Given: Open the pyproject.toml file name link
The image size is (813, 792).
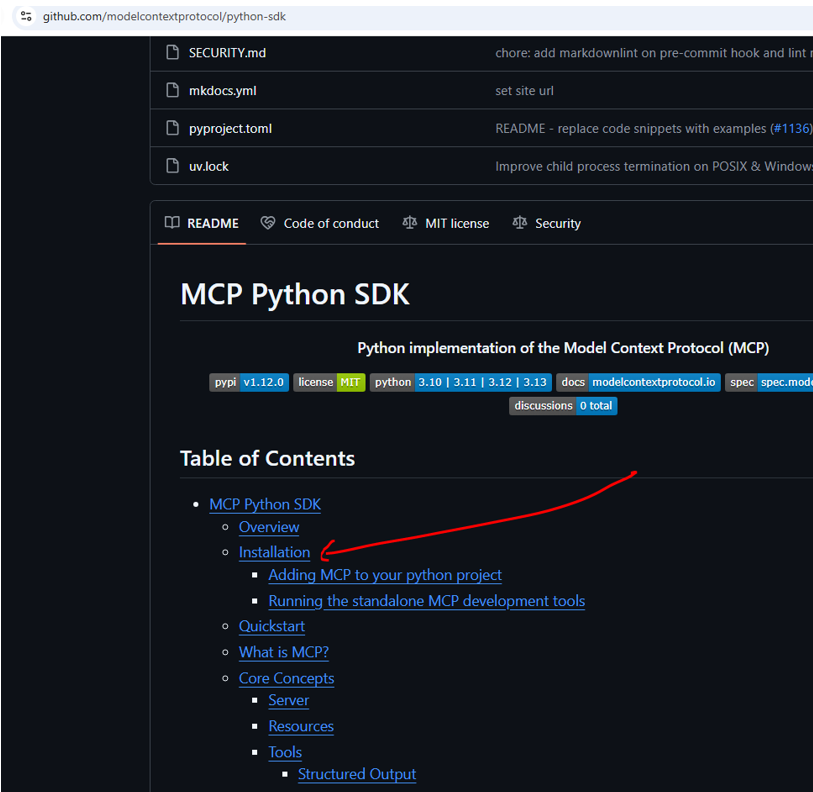Looking at the screenshot, I should pos(230,129).
